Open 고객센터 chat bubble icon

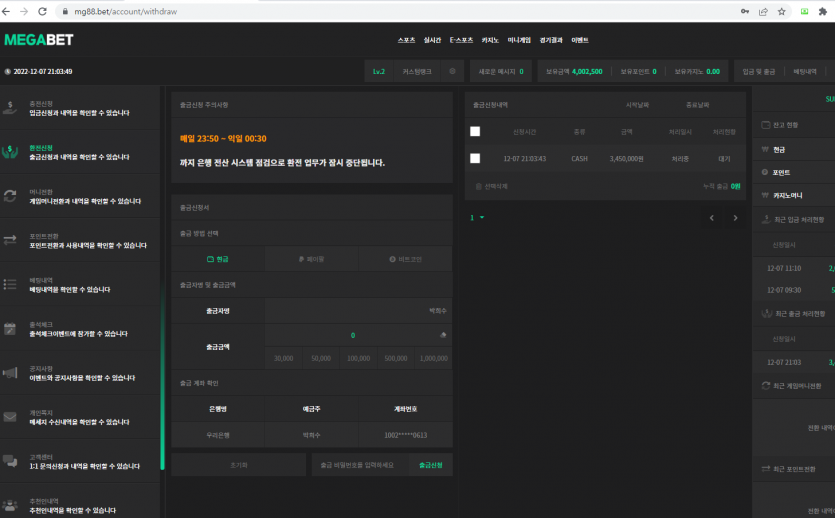click(x=10, y=460)
